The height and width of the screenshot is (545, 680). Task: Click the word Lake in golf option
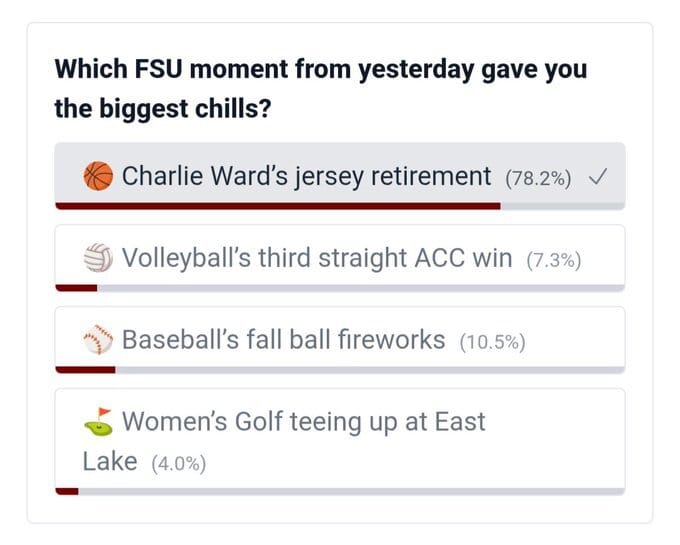[110, 461]
